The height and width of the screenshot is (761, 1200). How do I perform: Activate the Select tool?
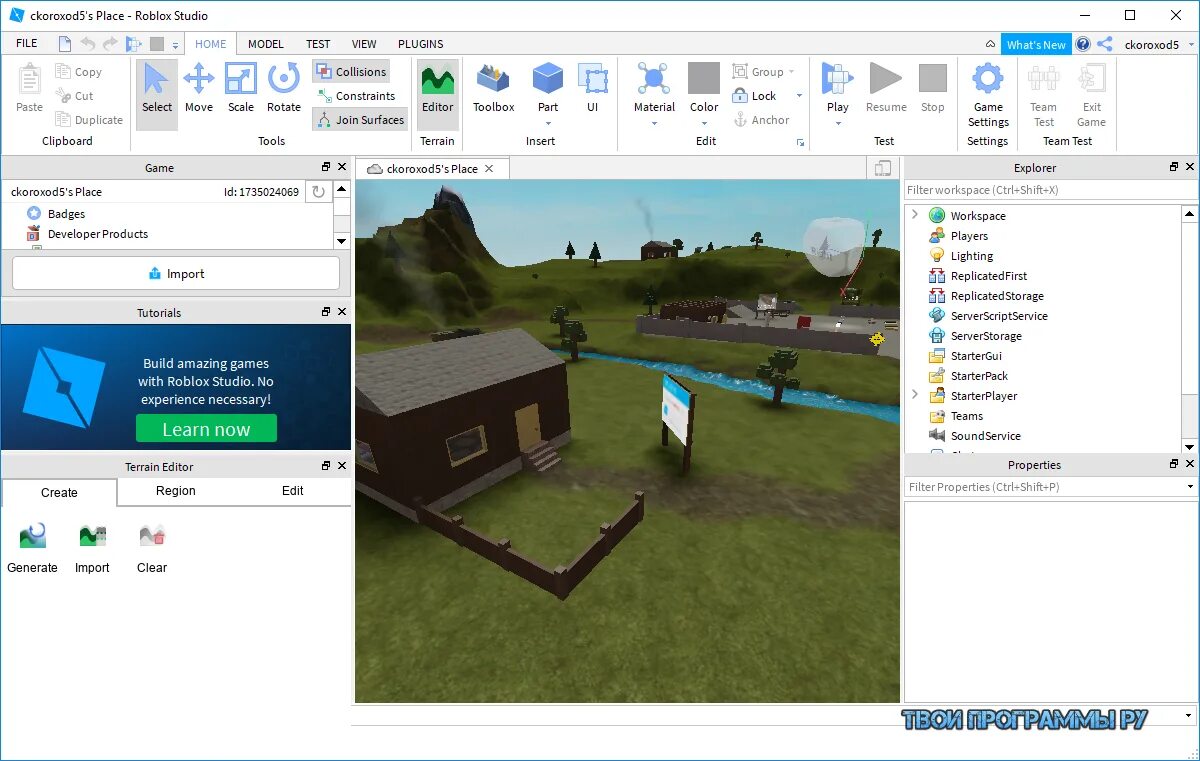coord(157,90)
